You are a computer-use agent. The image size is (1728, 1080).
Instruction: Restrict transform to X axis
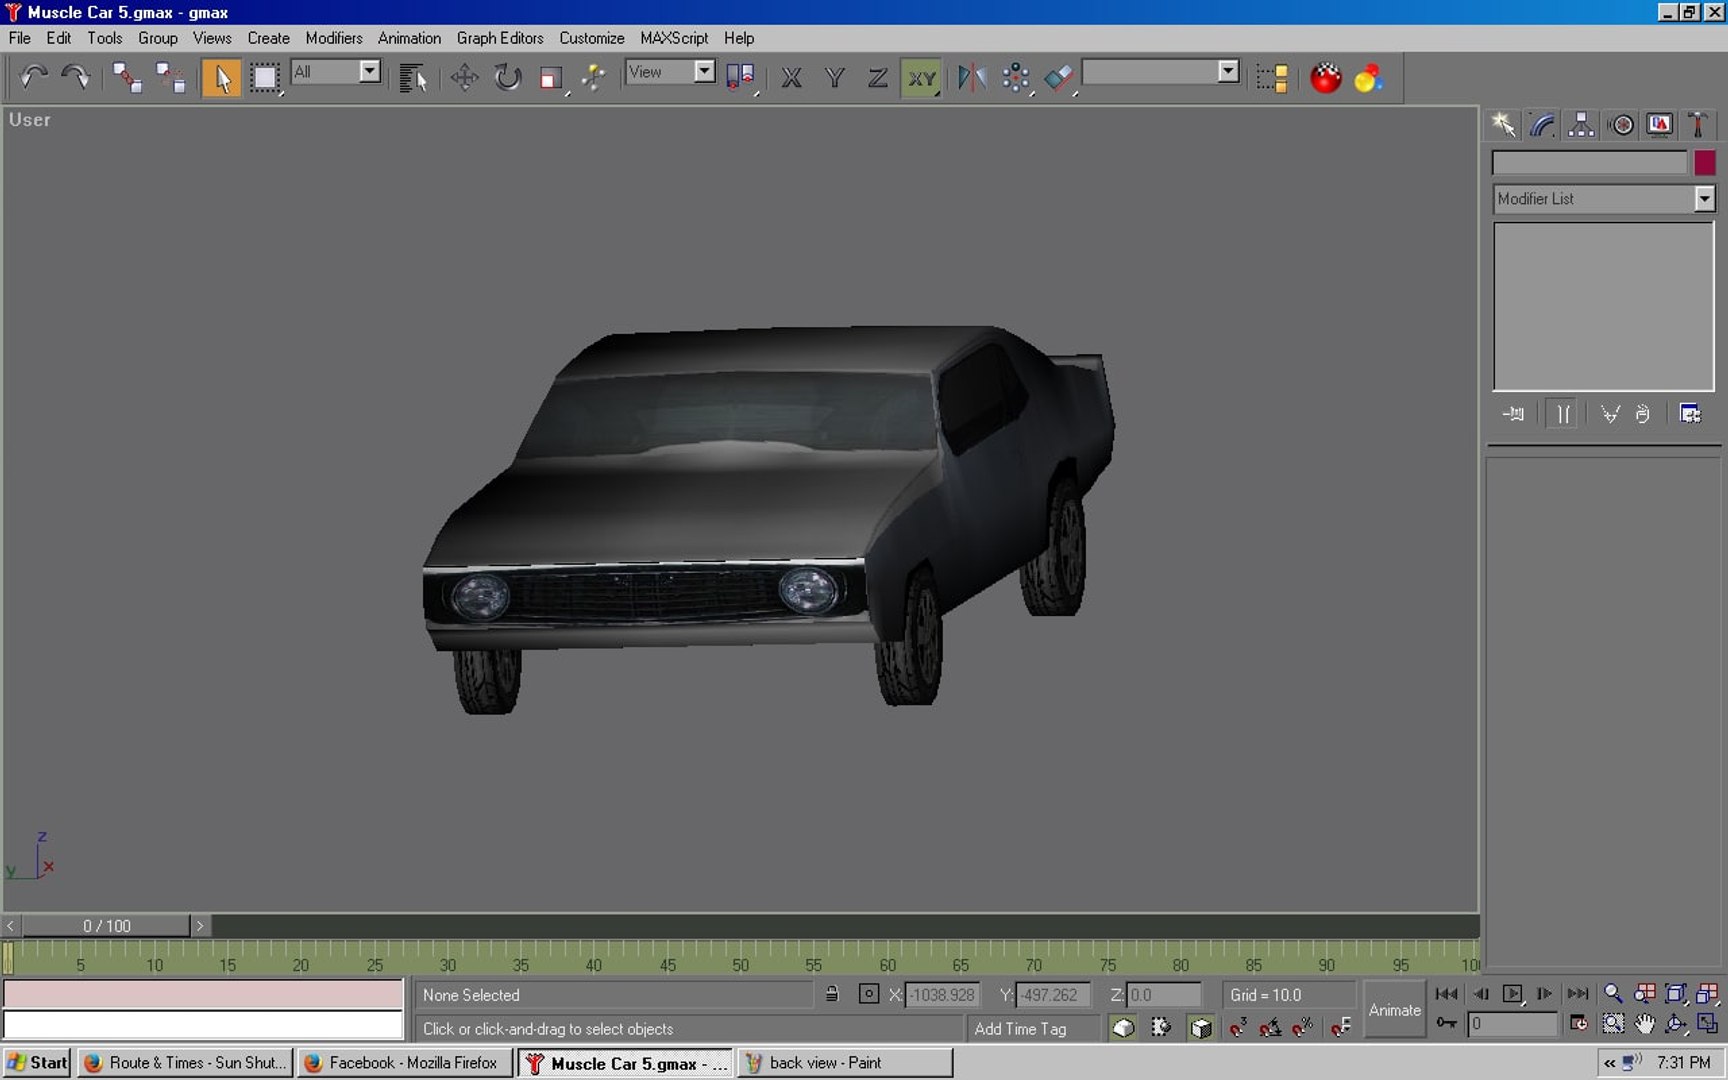pyautogui.click(x=791, y=77)
